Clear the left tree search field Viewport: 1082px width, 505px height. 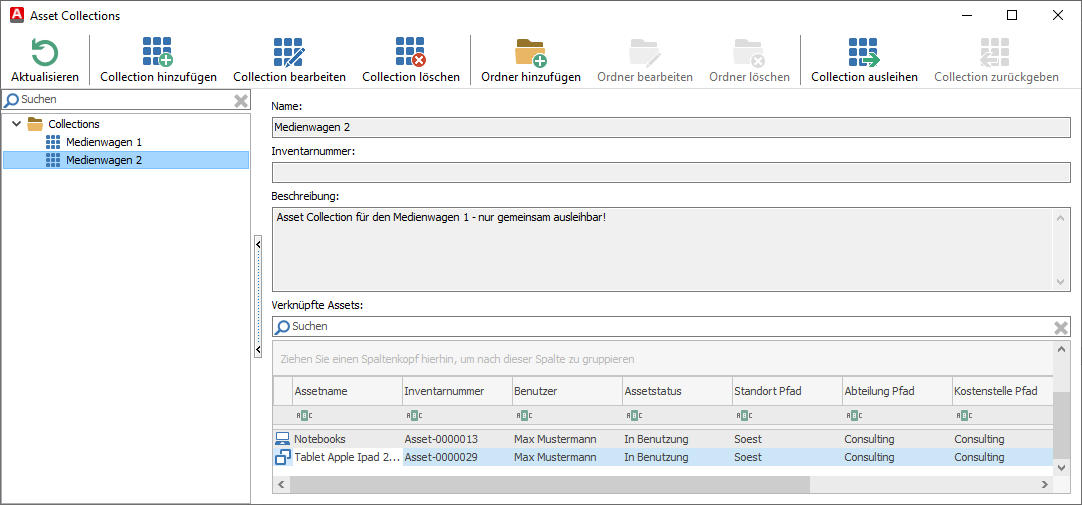click(241, 100)
